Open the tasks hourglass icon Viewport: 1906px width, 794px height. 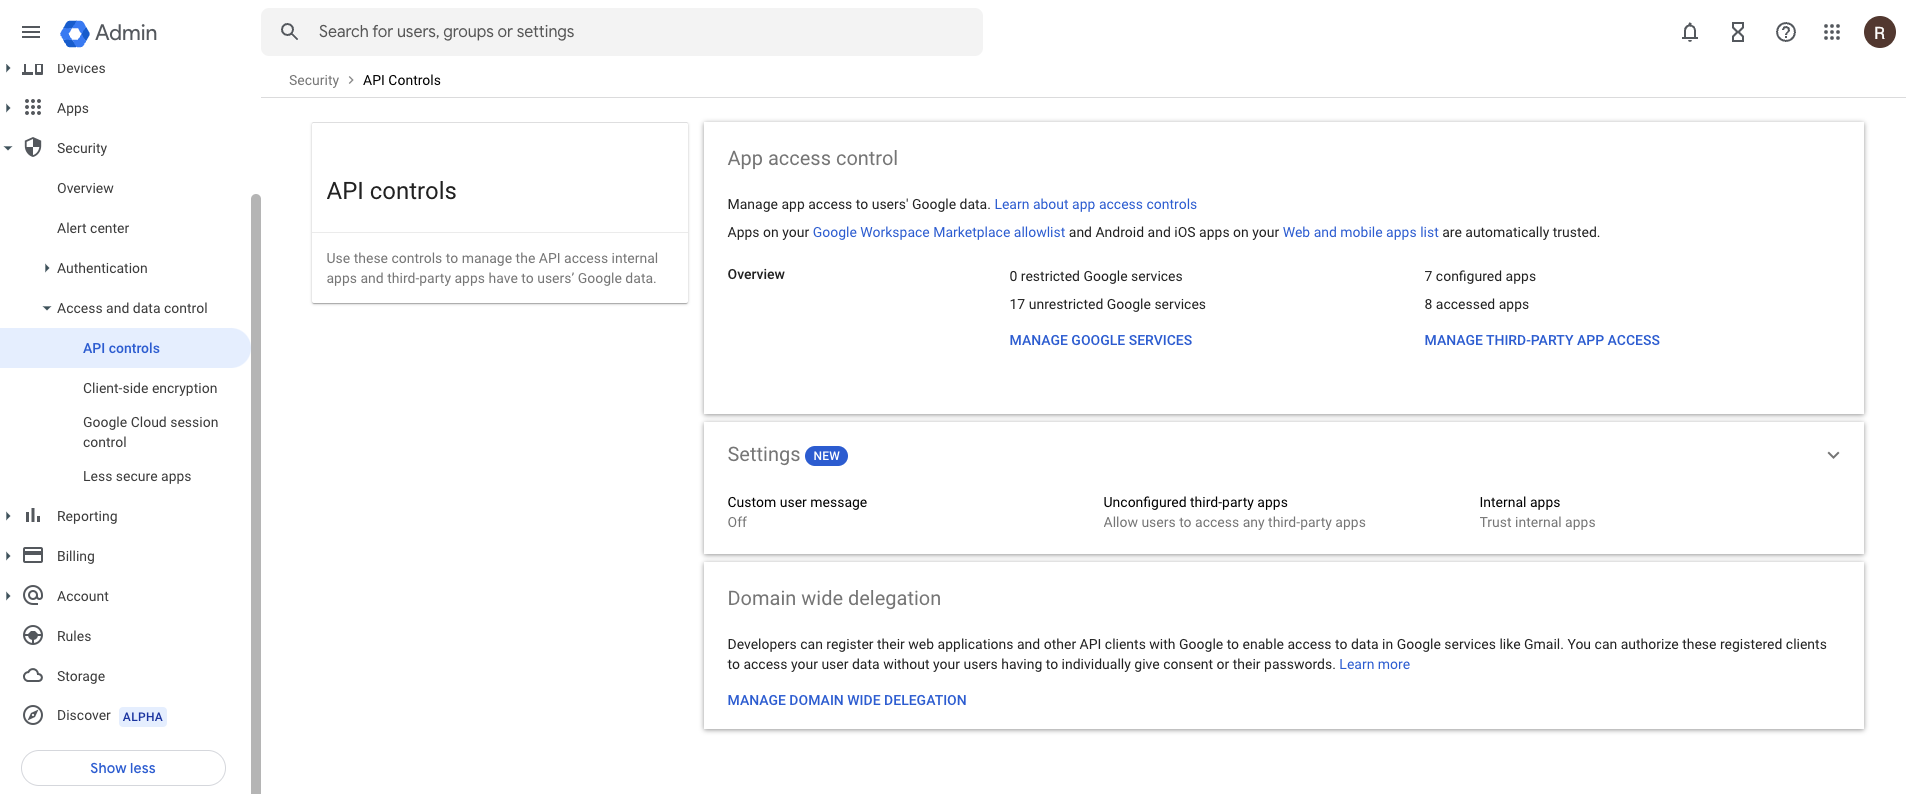click(1738, 32)
